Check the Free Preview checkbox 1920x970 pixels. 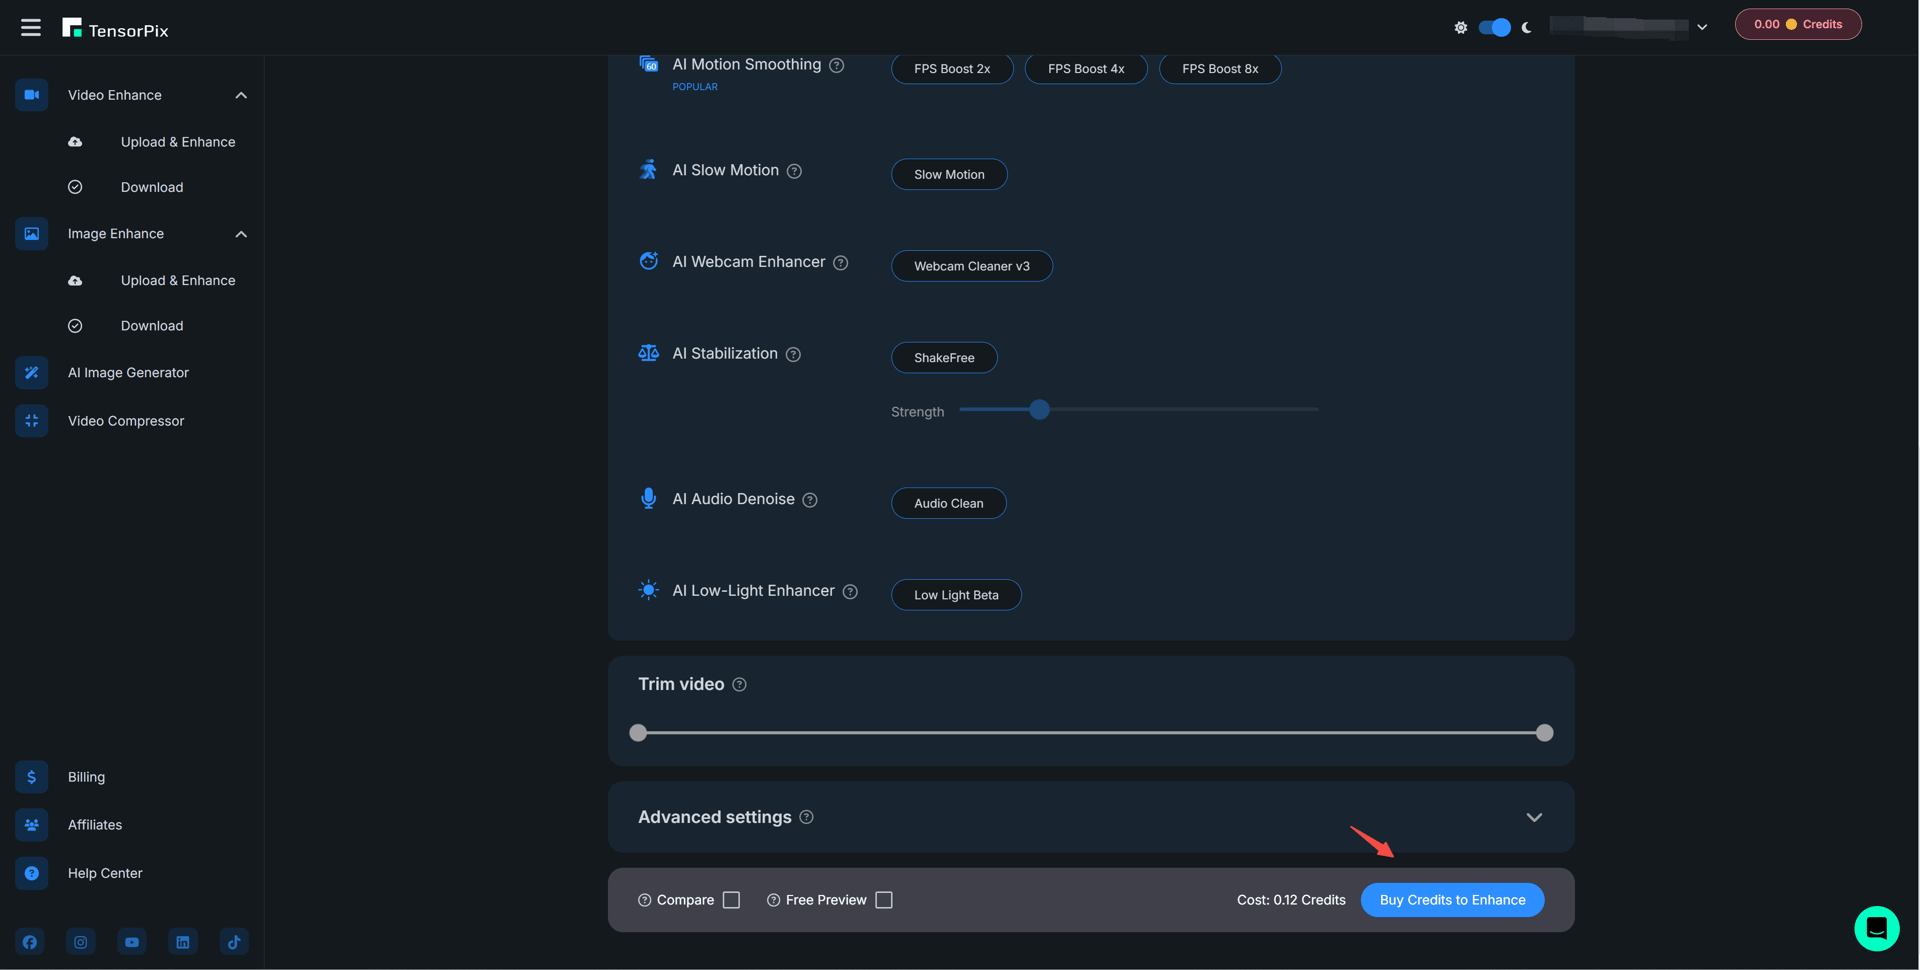click(x=884, y=900)
